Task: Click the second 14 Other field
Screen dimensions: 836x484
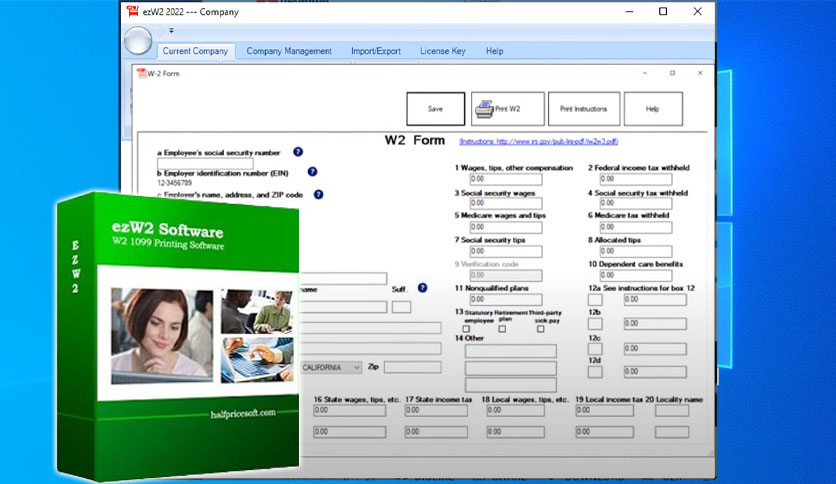Action: [x=511, y=368]
